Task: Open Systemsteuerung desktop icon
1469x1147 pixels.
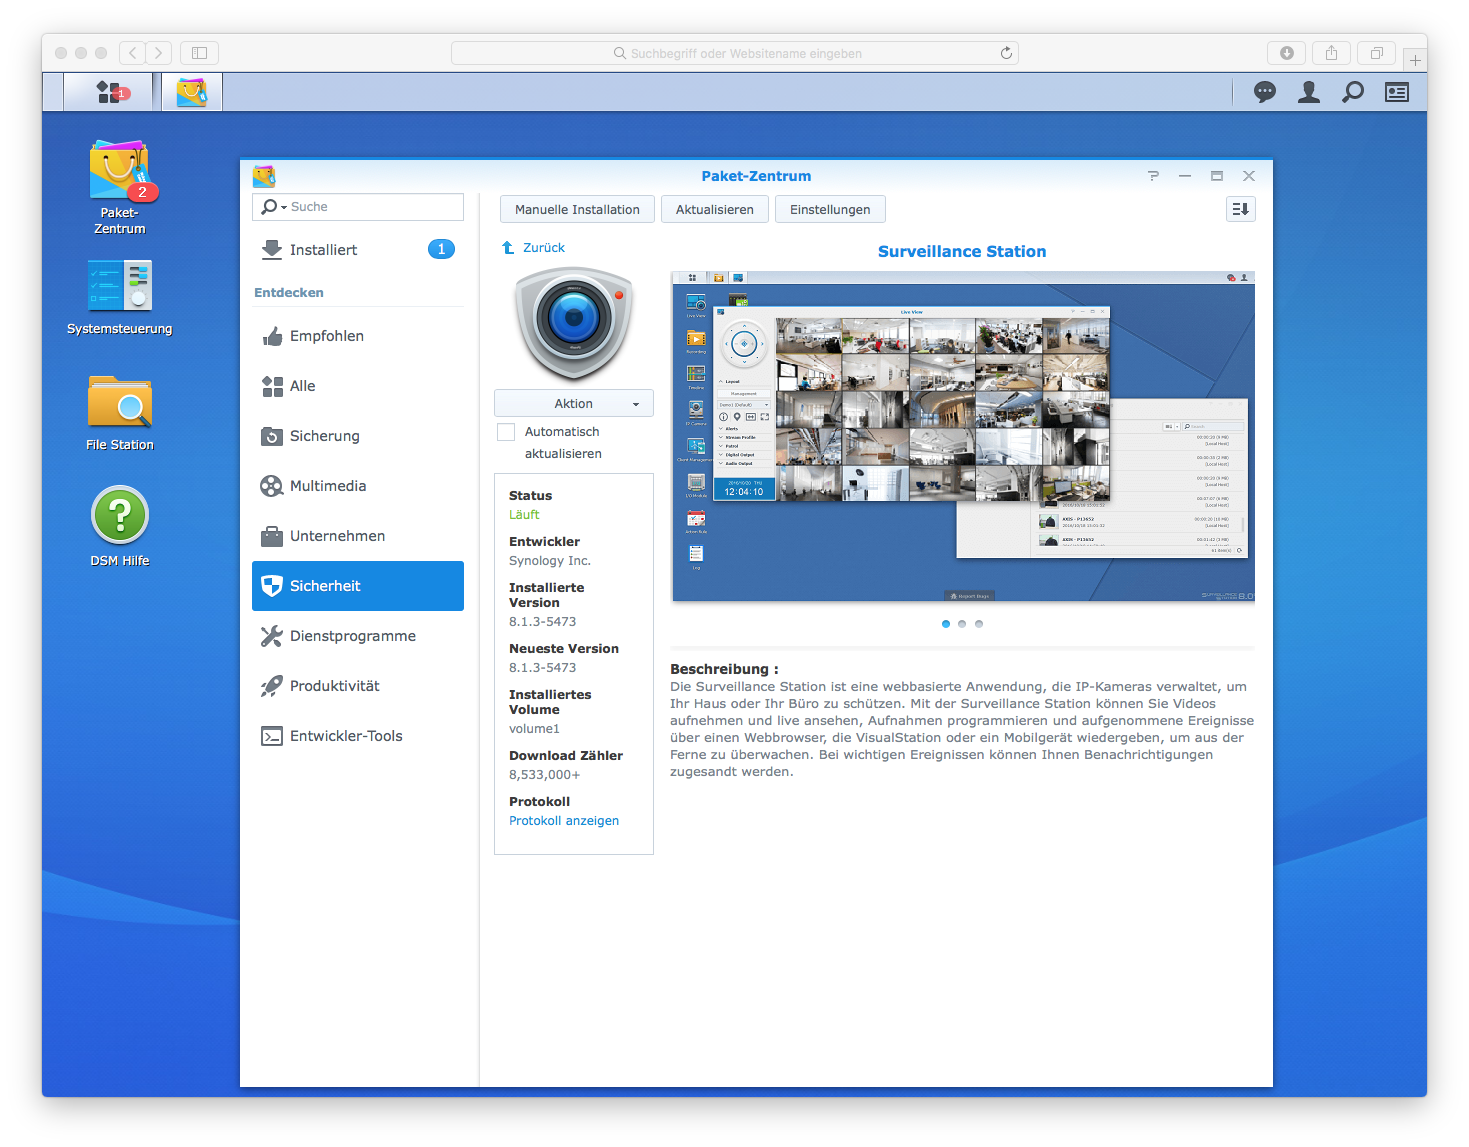Action: point(120,297)
